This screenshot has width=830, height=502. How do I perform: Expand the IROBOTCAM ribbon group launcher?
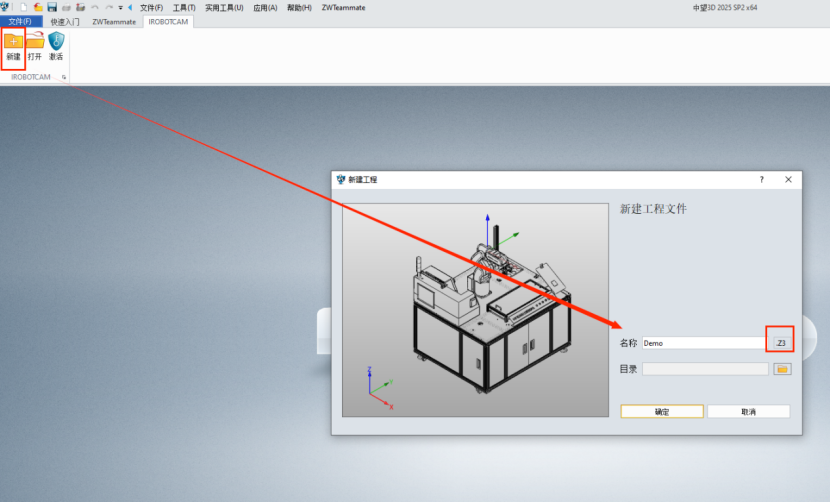[x=63, y=77]
